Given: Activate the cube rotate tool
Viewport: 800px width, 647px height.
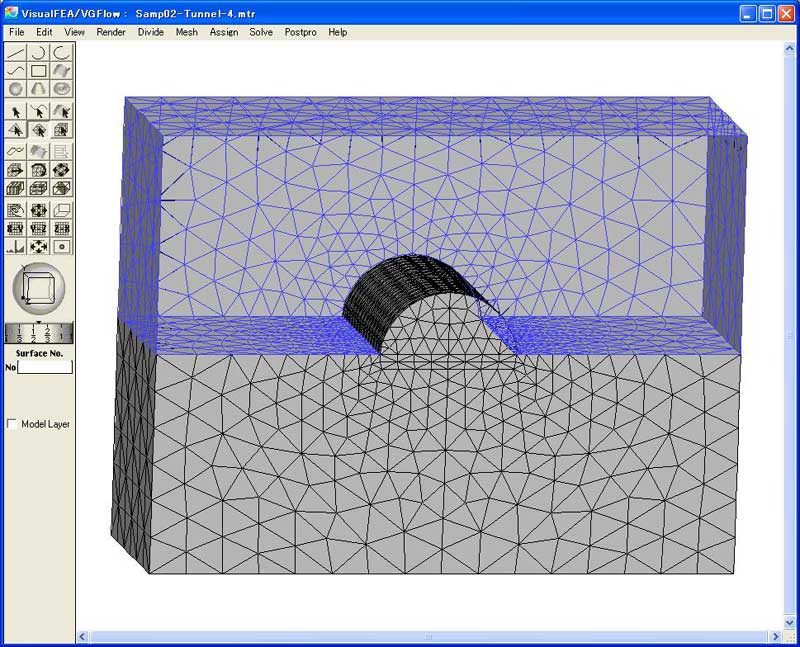Looking at the screenshot, I should coord(38,170).
